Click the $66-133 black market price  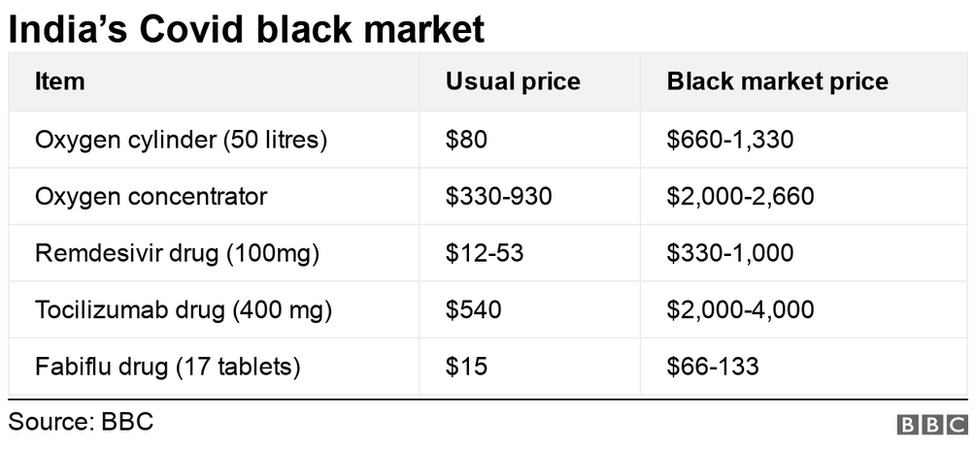tap(713, 367)
